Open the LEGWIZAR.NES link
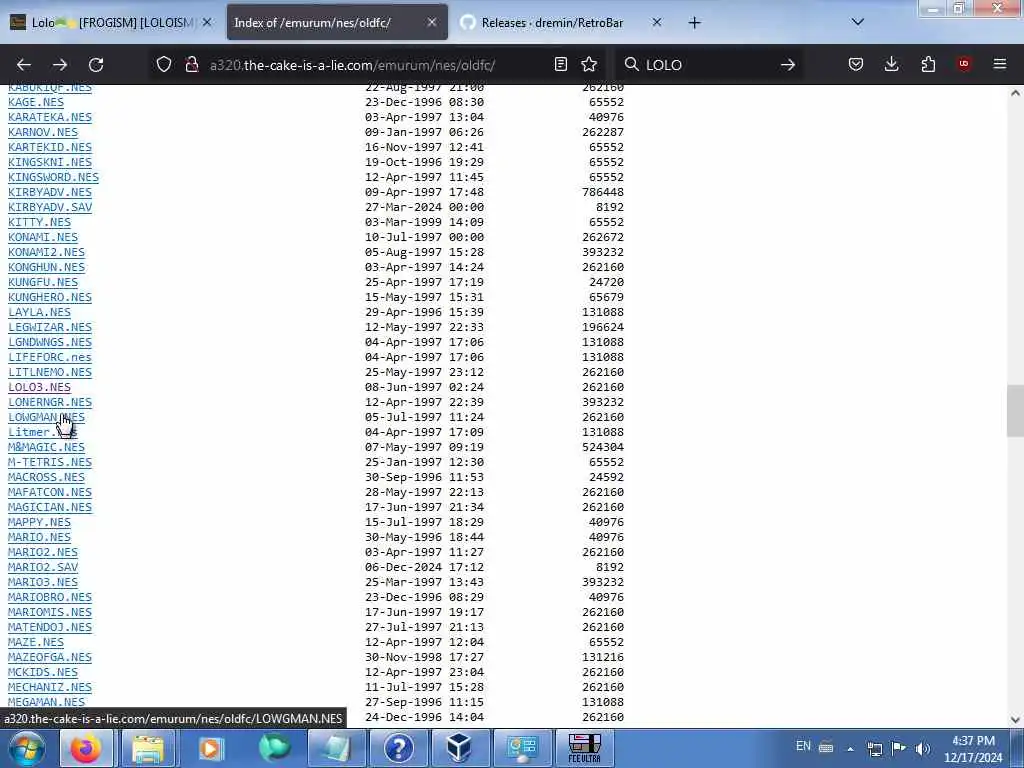The width and height of the screenshot is (1024, 768). point(50,327)
